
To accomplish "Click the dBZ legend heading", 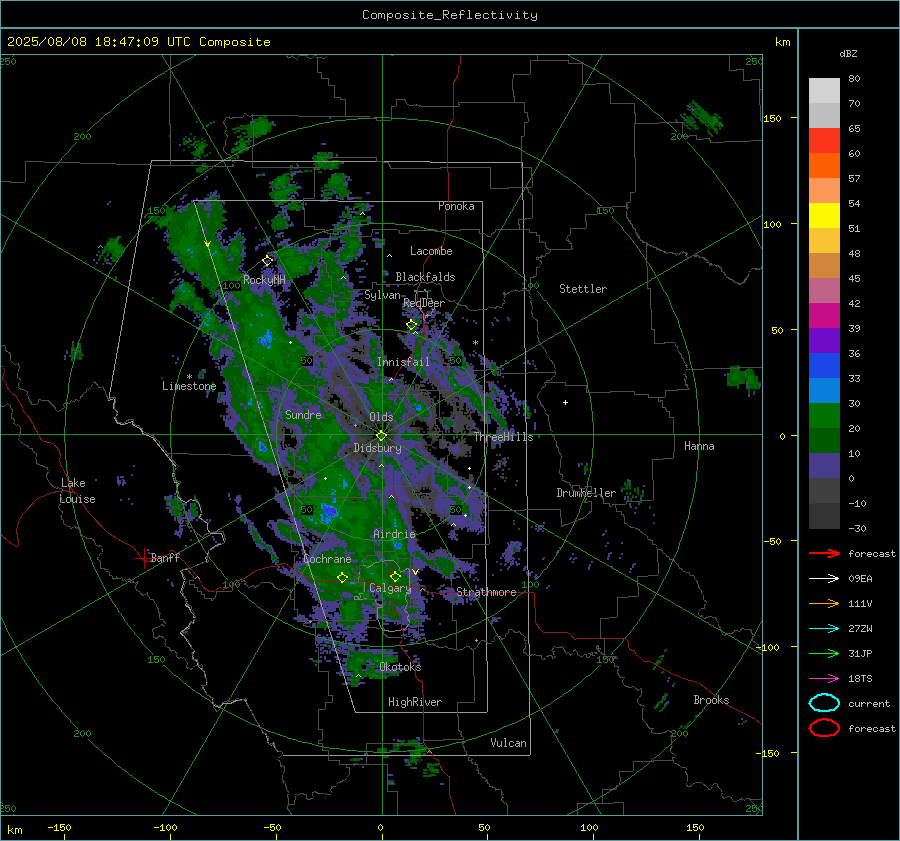I will pyautogui.click(x=848, y=53).
